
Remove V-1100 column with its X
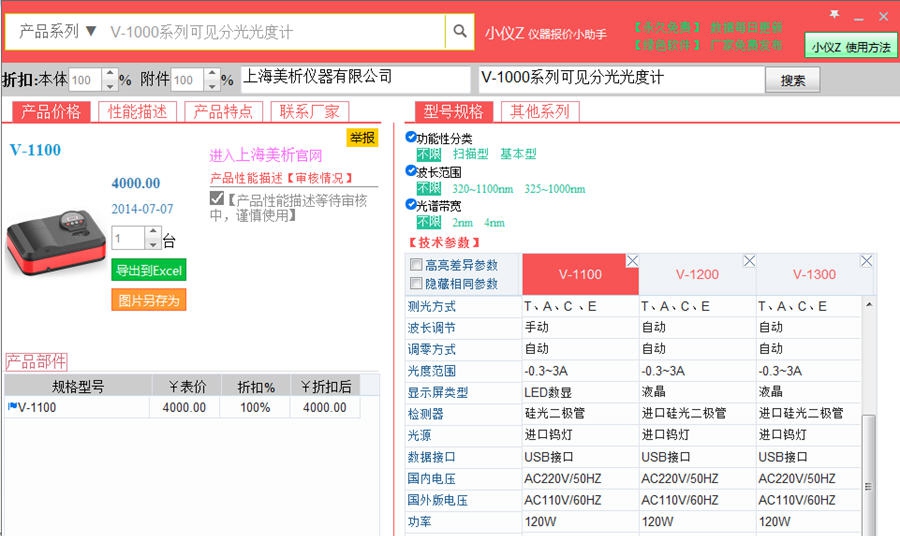632,261
